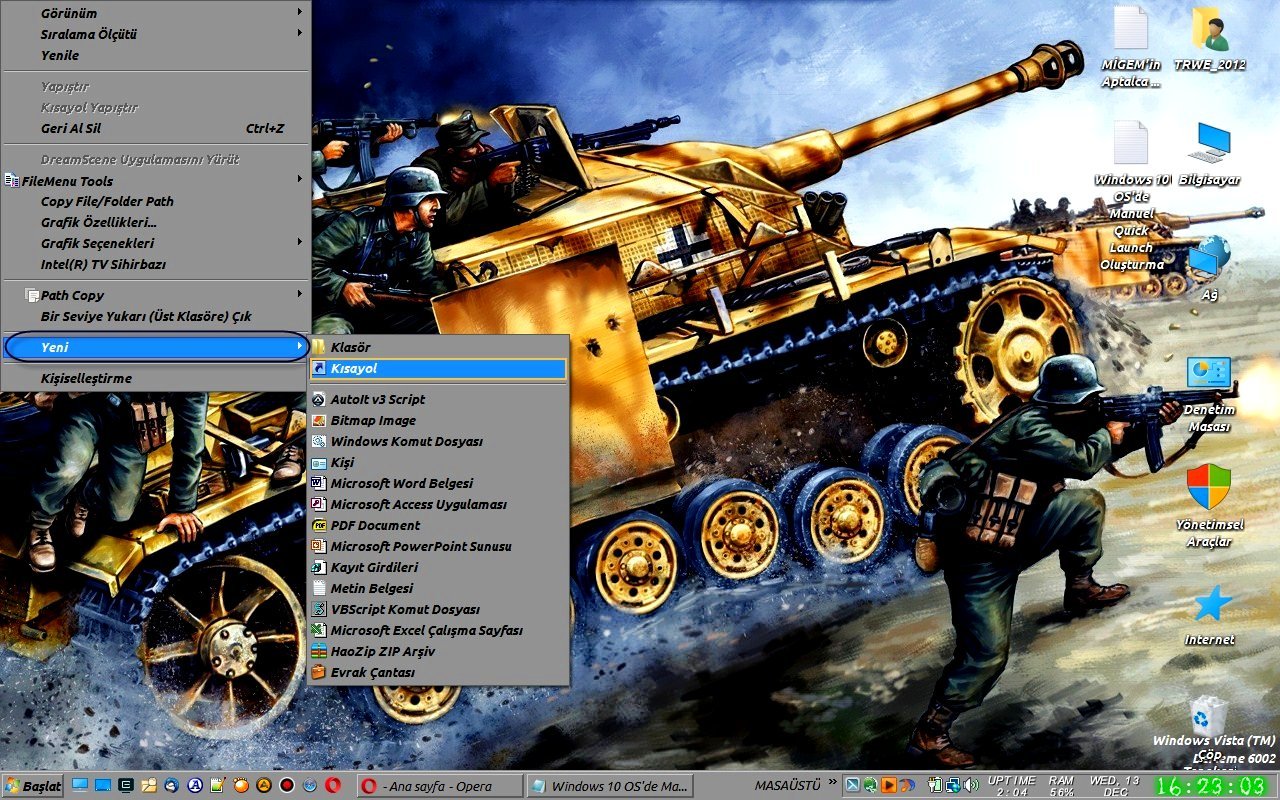Screen dimensions: 1280x800
Task: Select Denetim Masası desktop icon
Action: click(1209, 394)
